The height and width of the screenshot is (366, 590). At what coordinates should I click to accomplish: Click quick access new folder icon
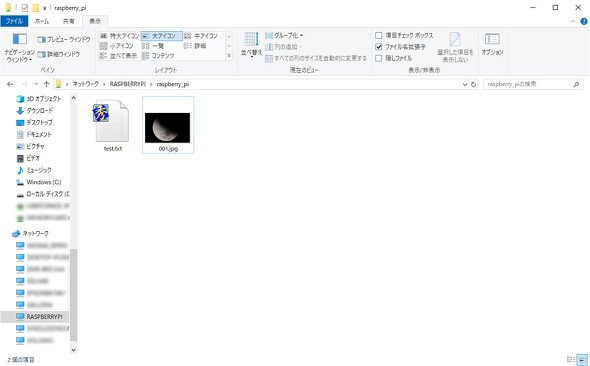tap(35, 8)
